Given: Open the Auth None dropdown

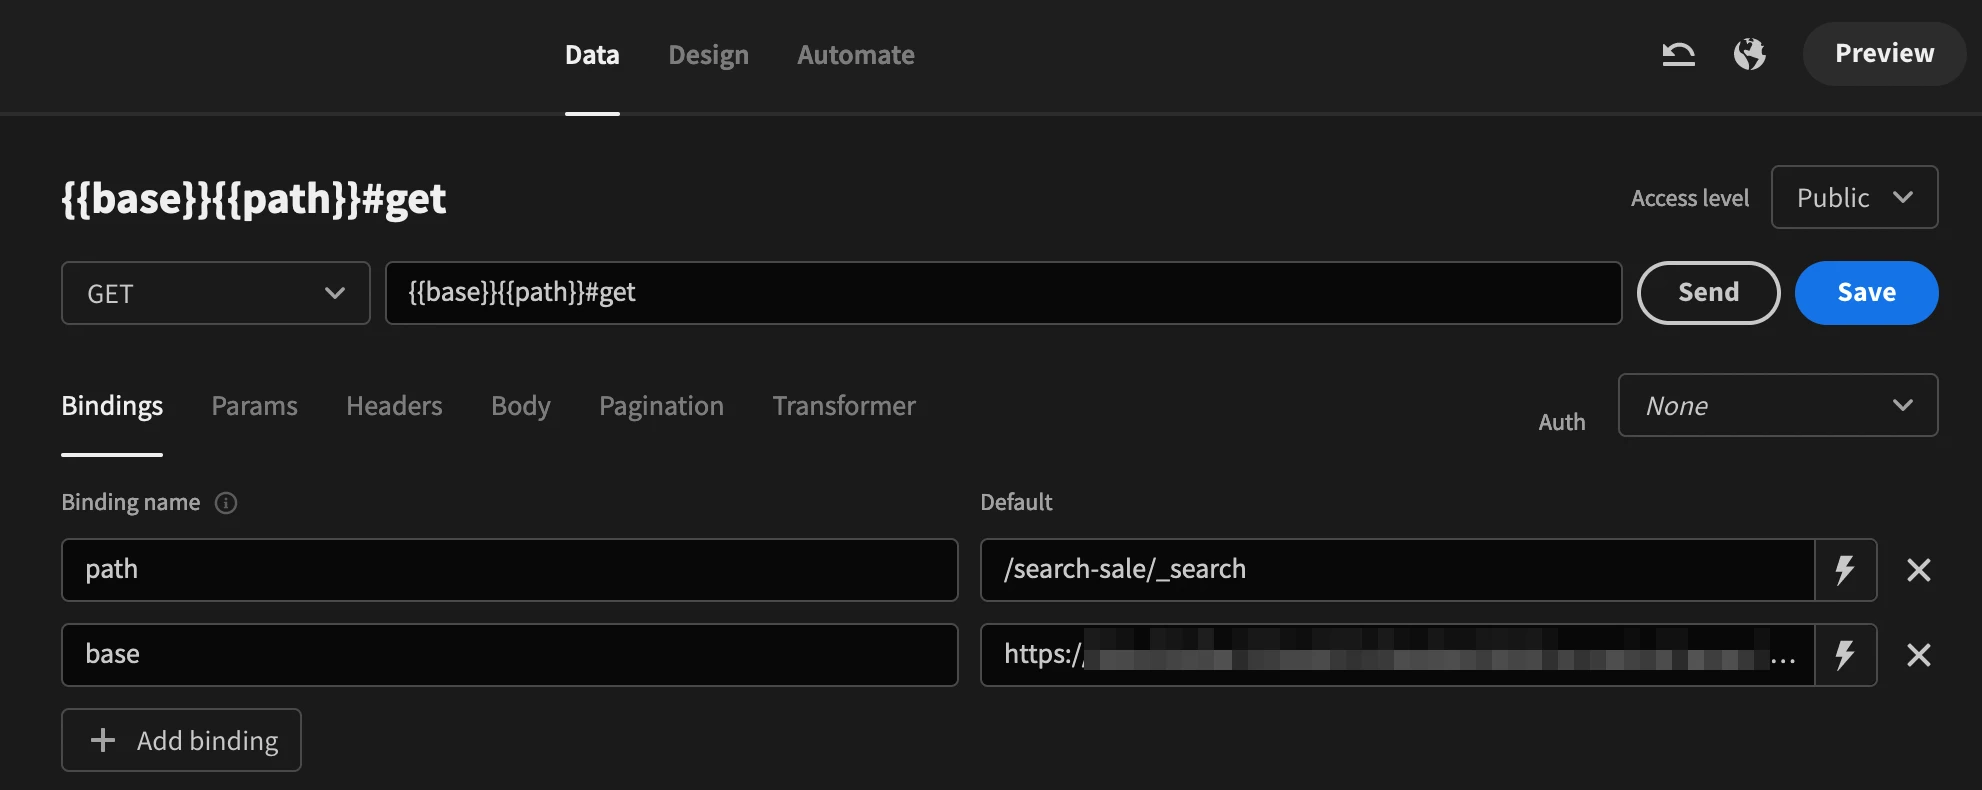Looking at the screenshot, I should coord(1777,405).
